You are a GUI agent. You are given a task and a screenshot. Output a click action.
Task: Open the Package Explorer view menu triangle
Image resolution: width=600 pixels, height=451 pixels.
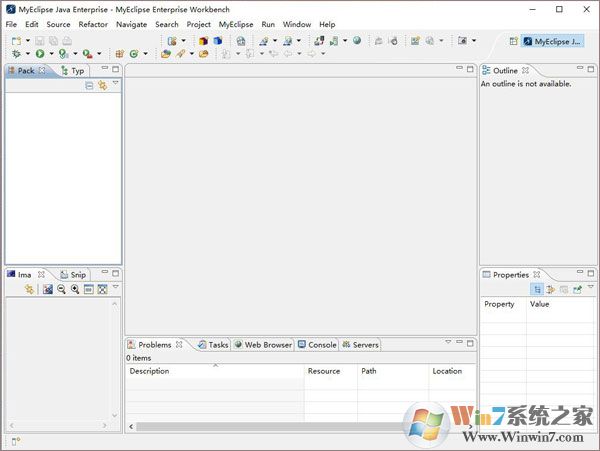click(x=115, y=85)
